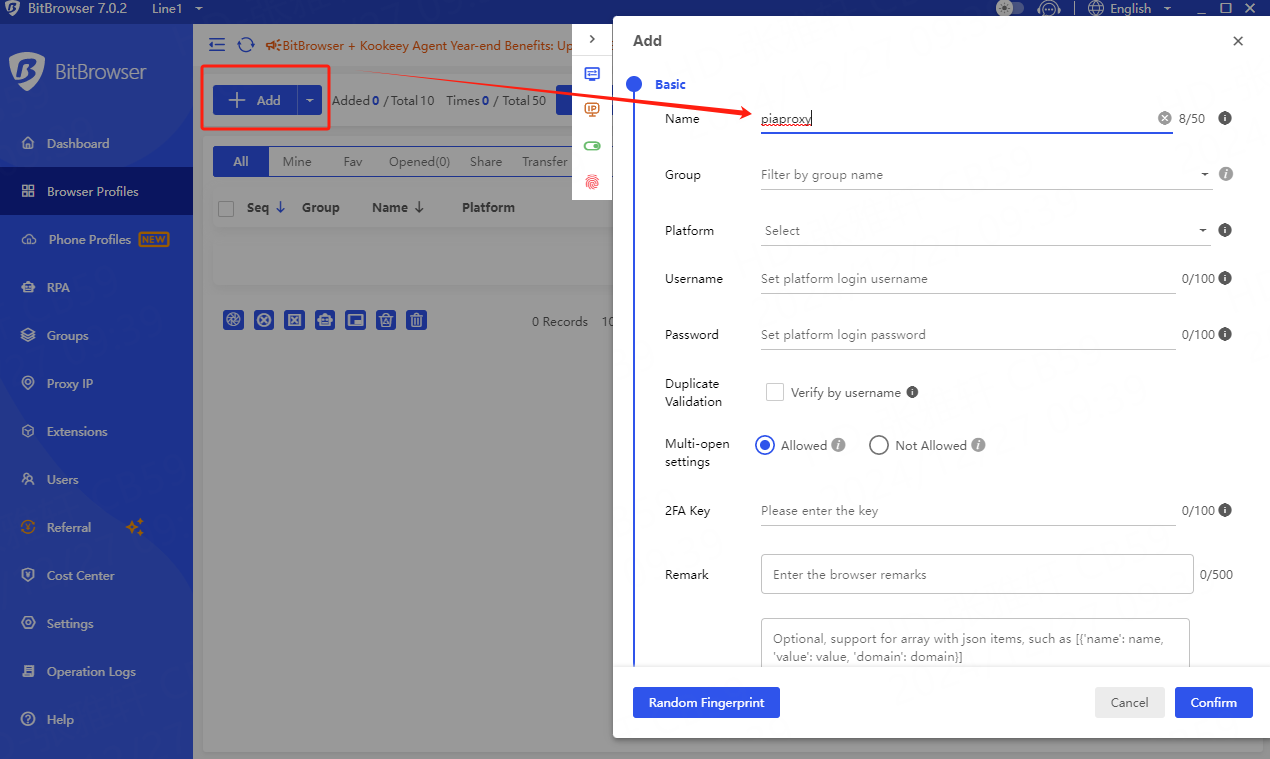The height and width of the screenshot is (759, 1270).
Task: Open the English language dropdown
Action: coord(1128,9)
